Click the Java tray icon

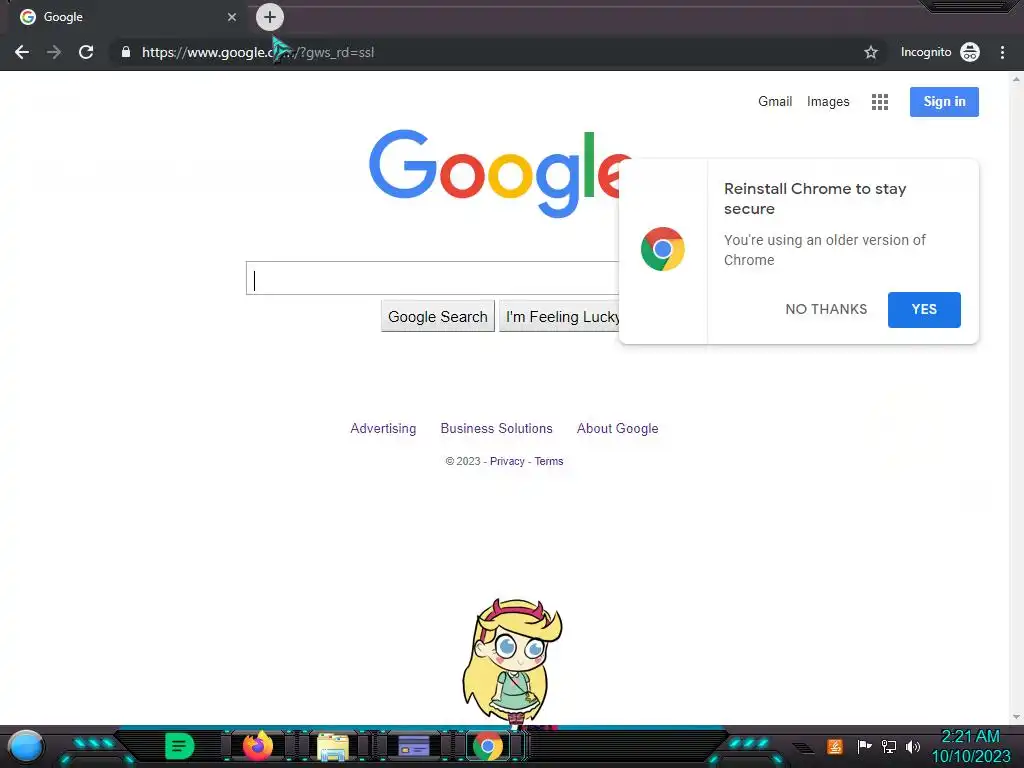click(835, 746)
